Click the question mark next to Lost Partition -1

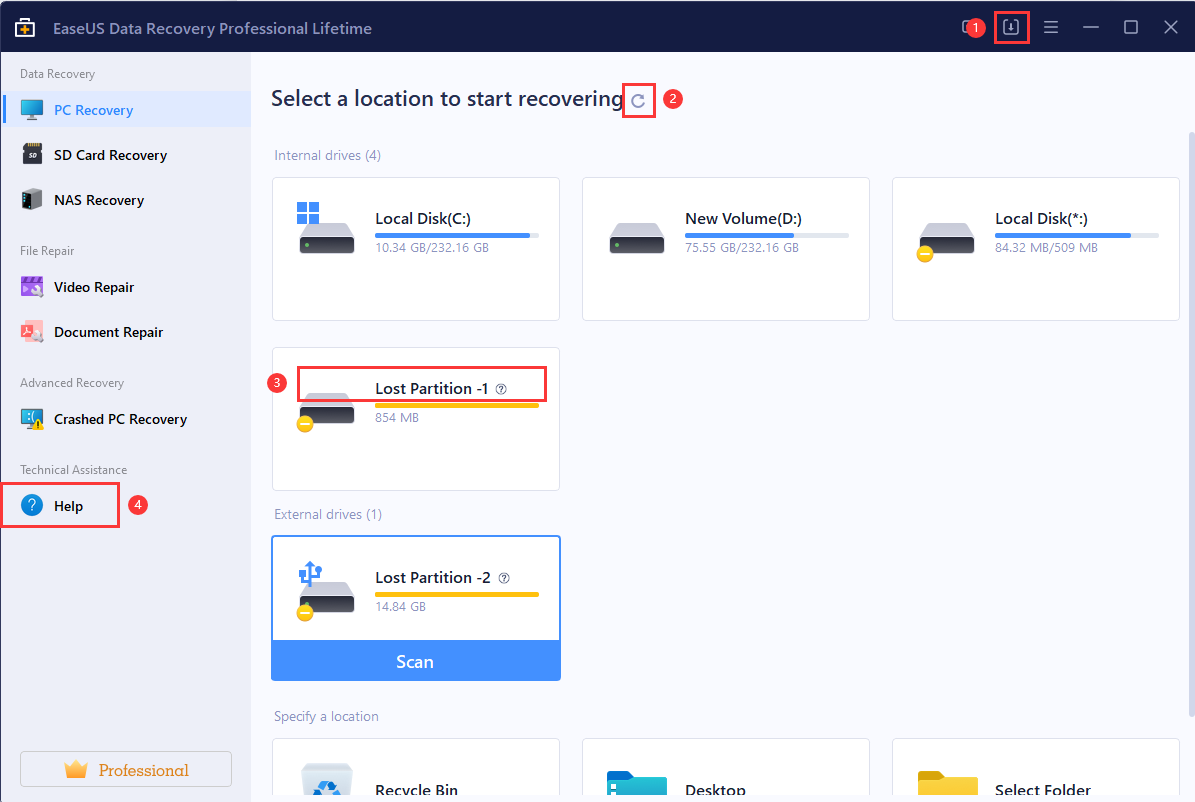pyautogui.click(x=501, y=389)
